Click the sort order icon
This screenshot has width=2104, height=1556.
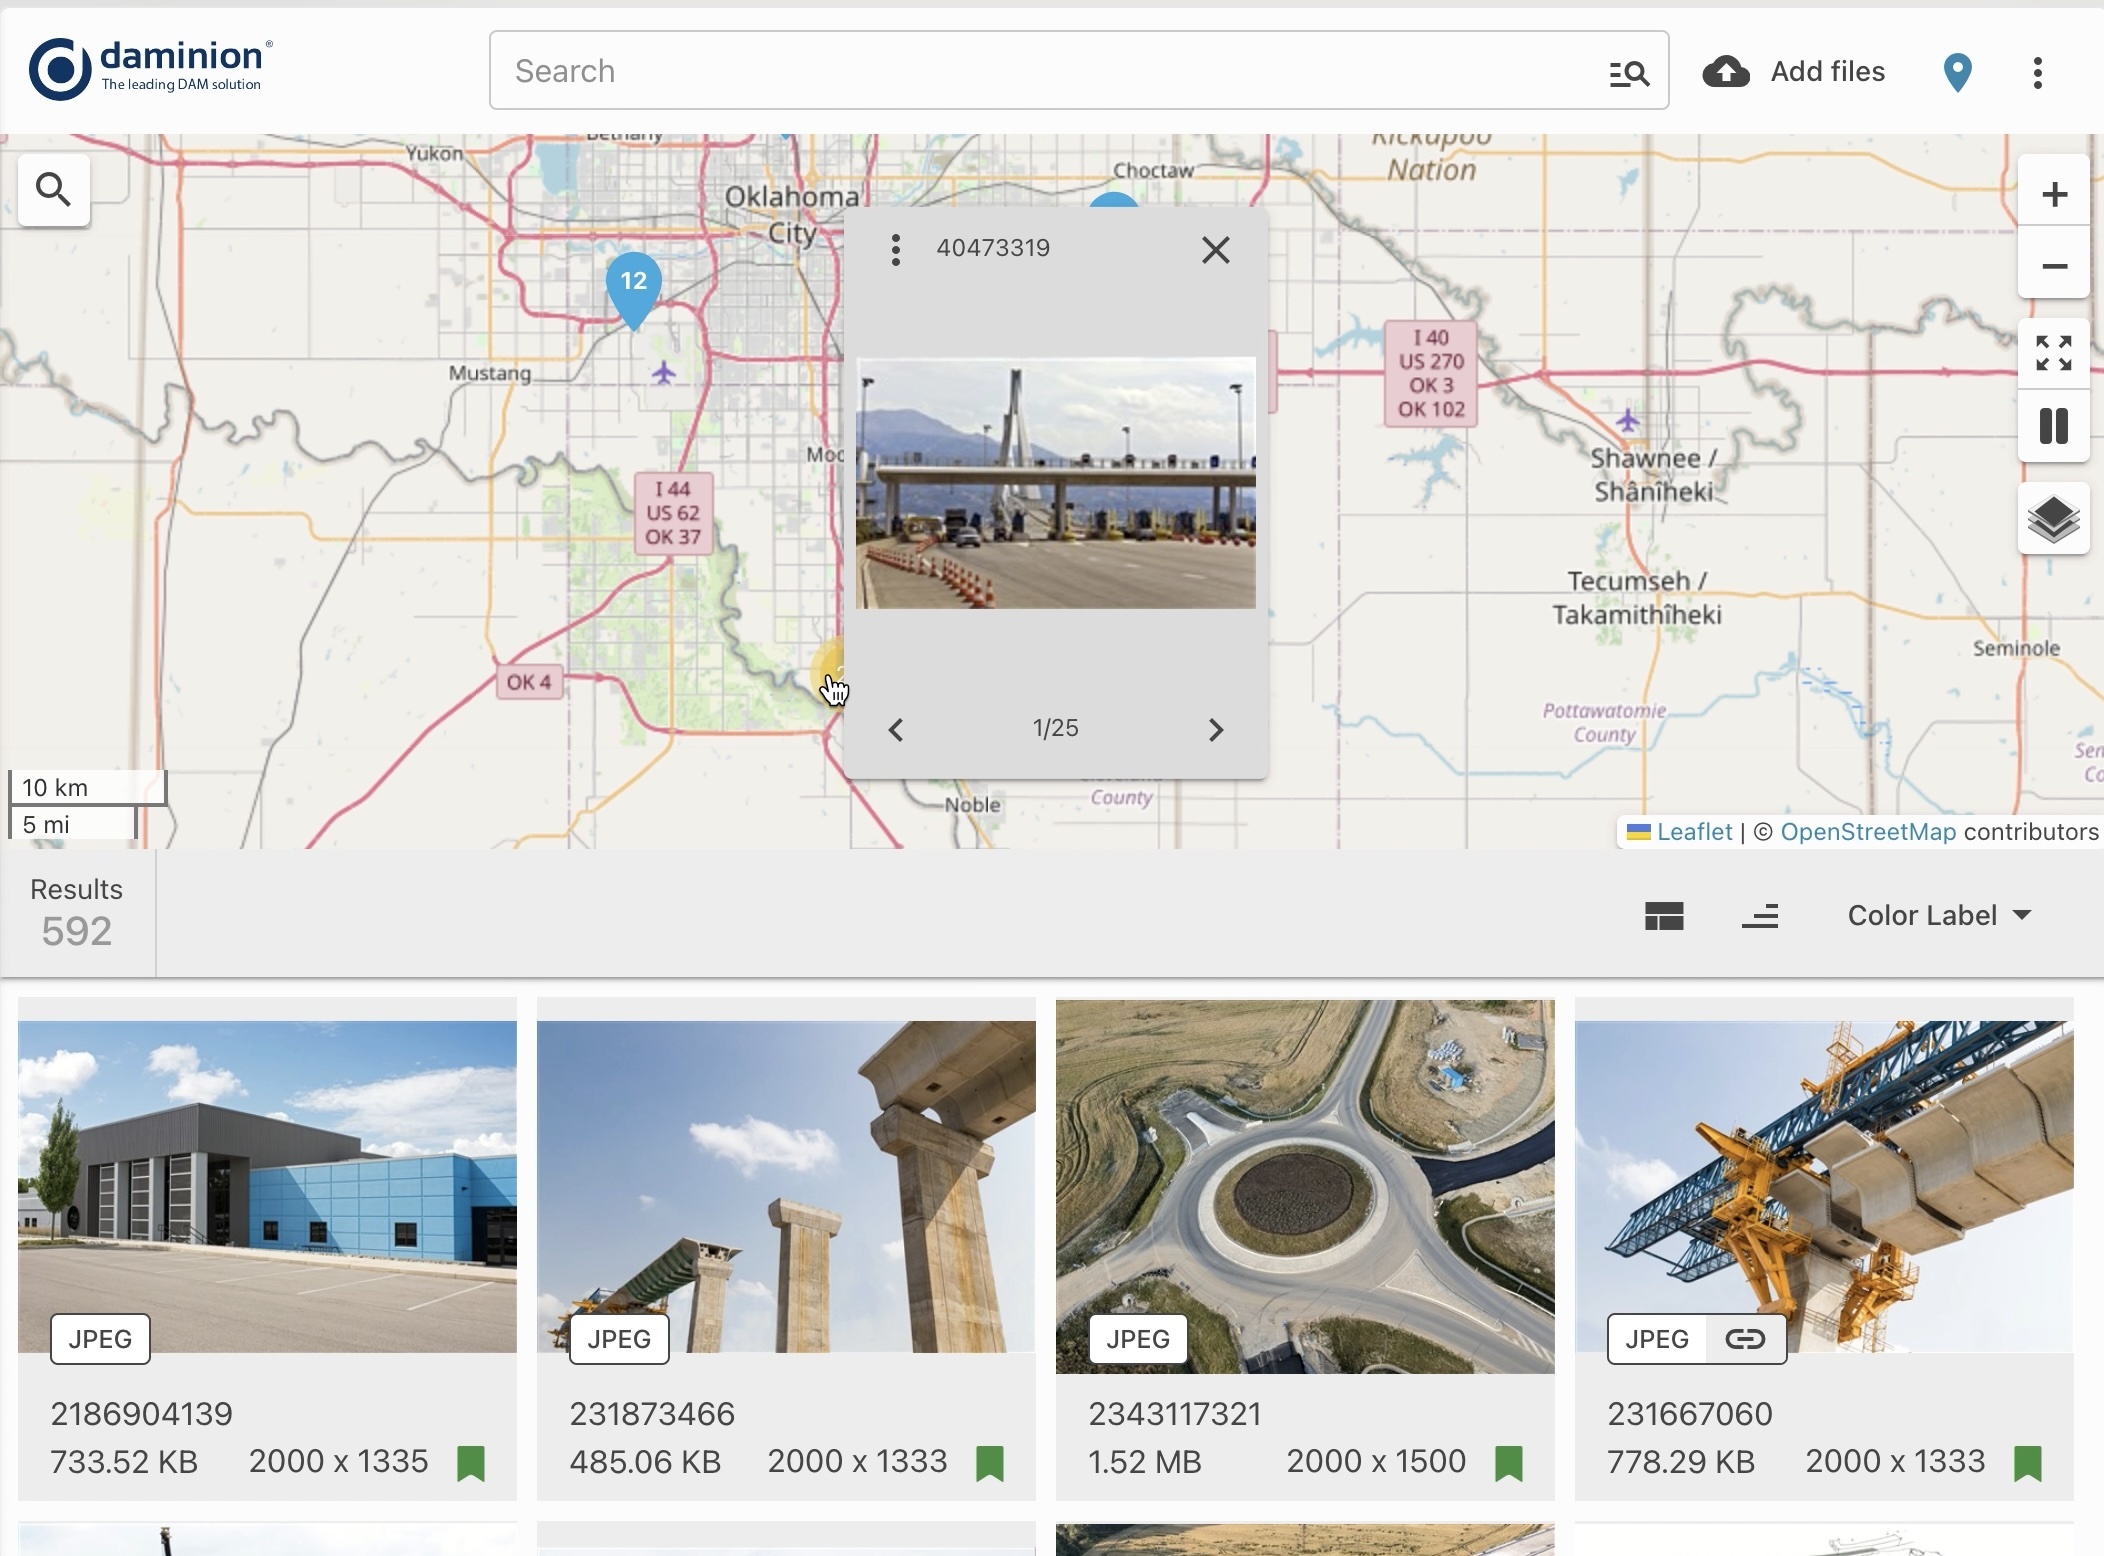[x=1760, y=915]
